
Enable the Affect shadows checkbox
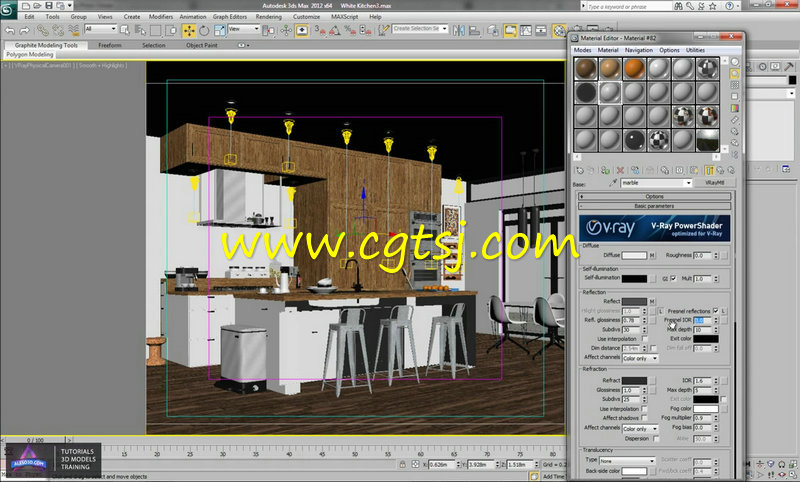pos(645,418)
